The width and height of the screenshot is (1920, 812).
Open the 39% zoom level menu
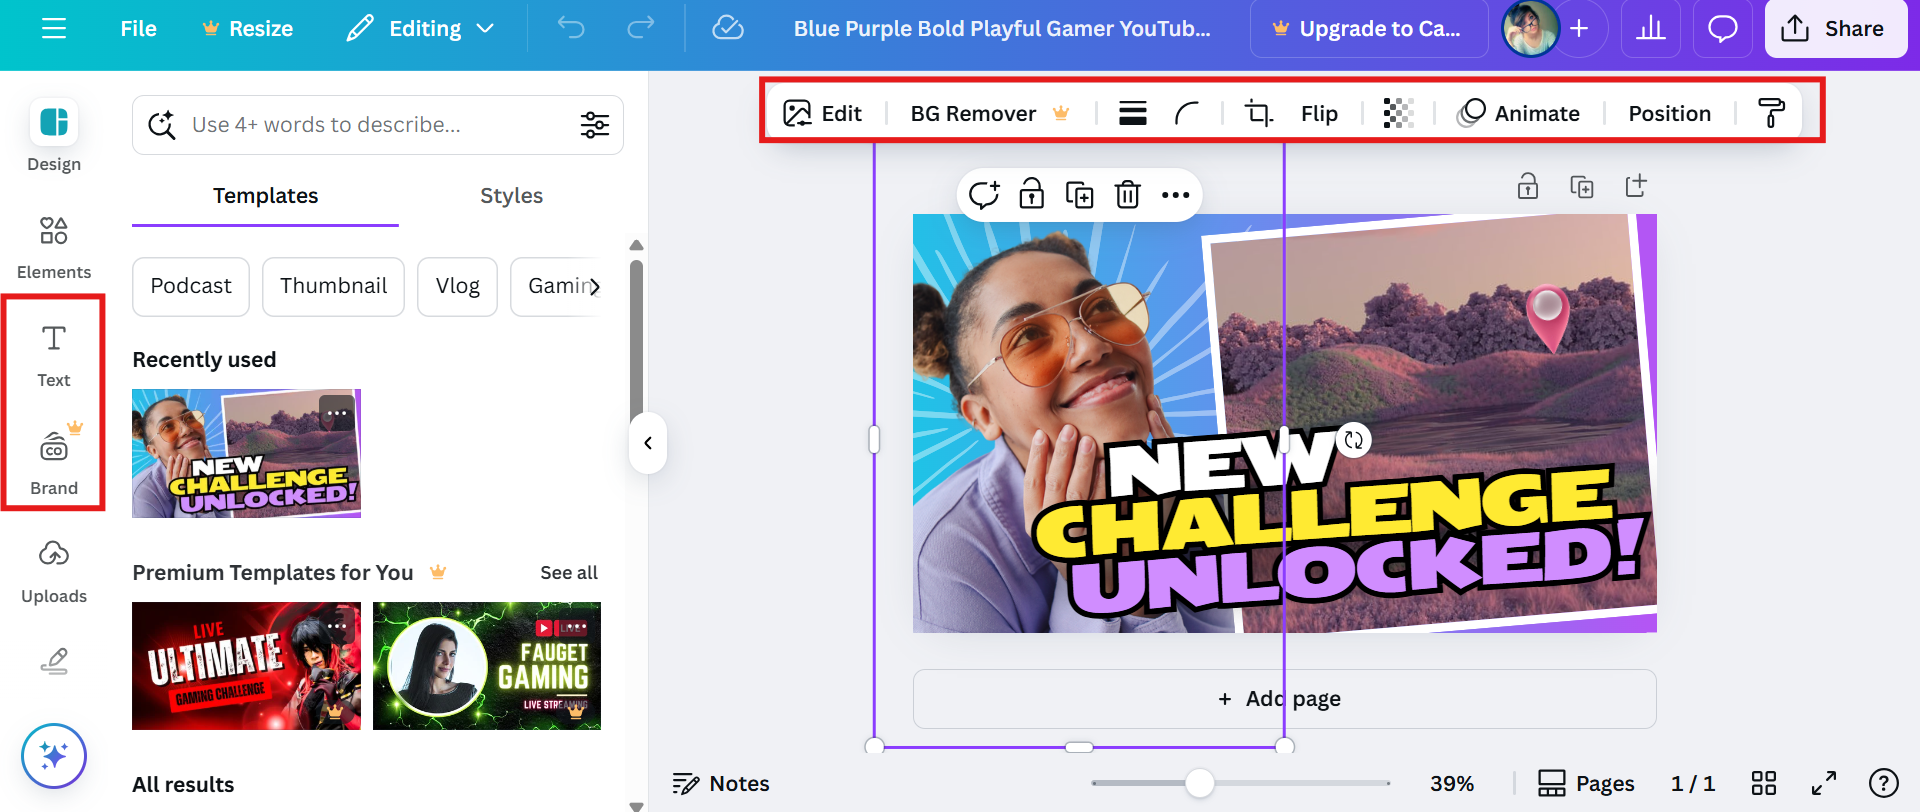coord(1452,783)
